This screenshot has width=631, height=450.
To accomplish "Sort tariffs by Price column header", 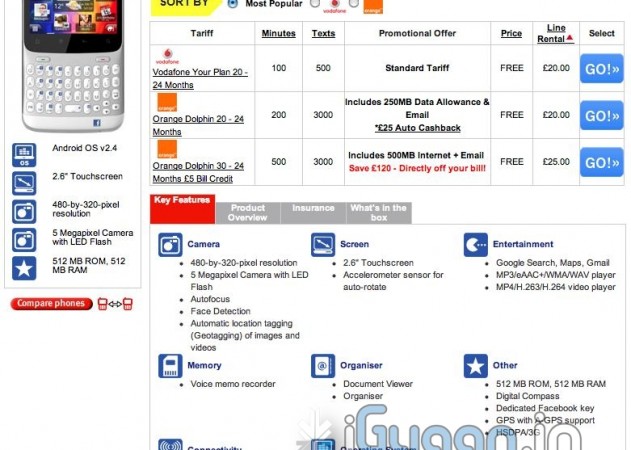I will pyautogui.click(x=511, y=33).
